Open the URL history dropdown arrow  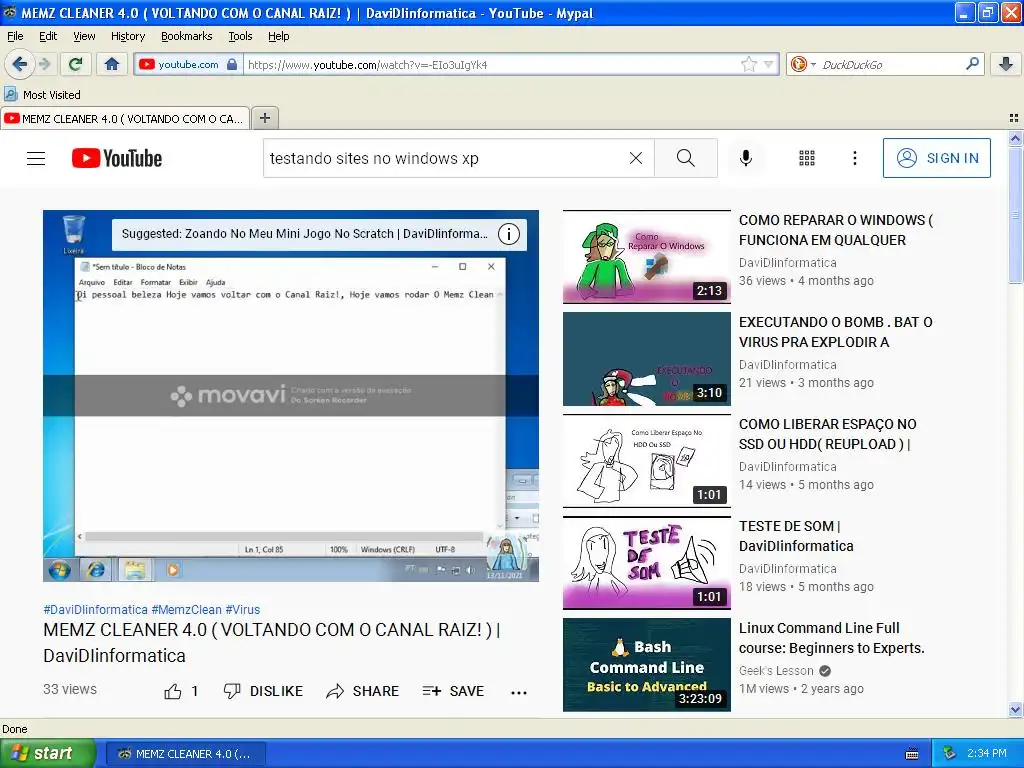(x=769, y=64)
